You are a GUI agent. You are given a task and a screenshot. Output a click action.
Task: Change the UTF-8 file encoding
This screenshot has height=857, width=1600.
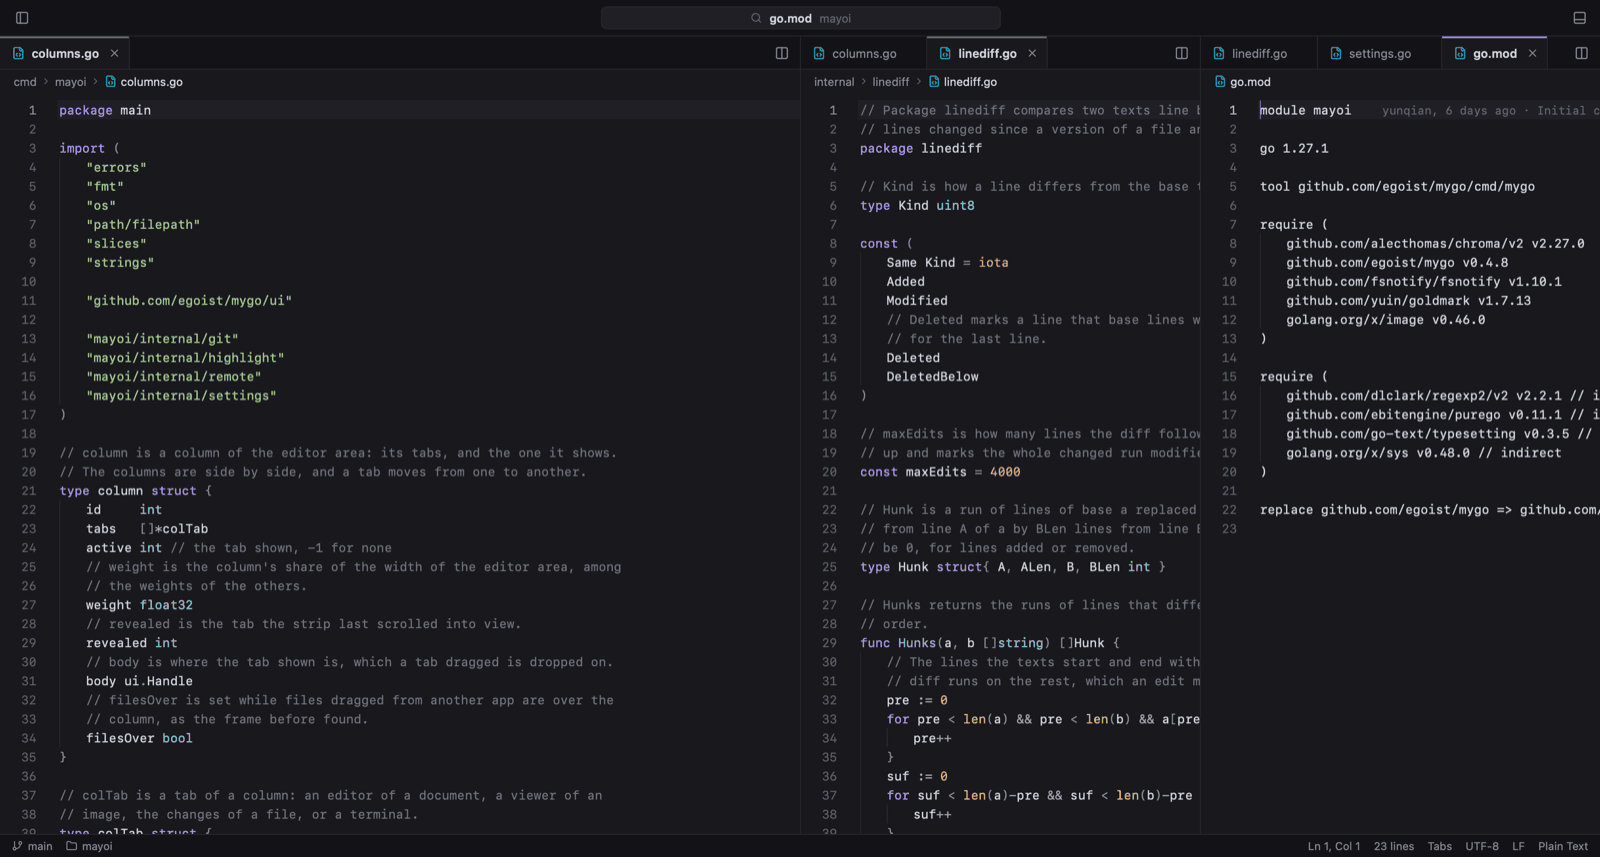click(x=1482, y=846)
